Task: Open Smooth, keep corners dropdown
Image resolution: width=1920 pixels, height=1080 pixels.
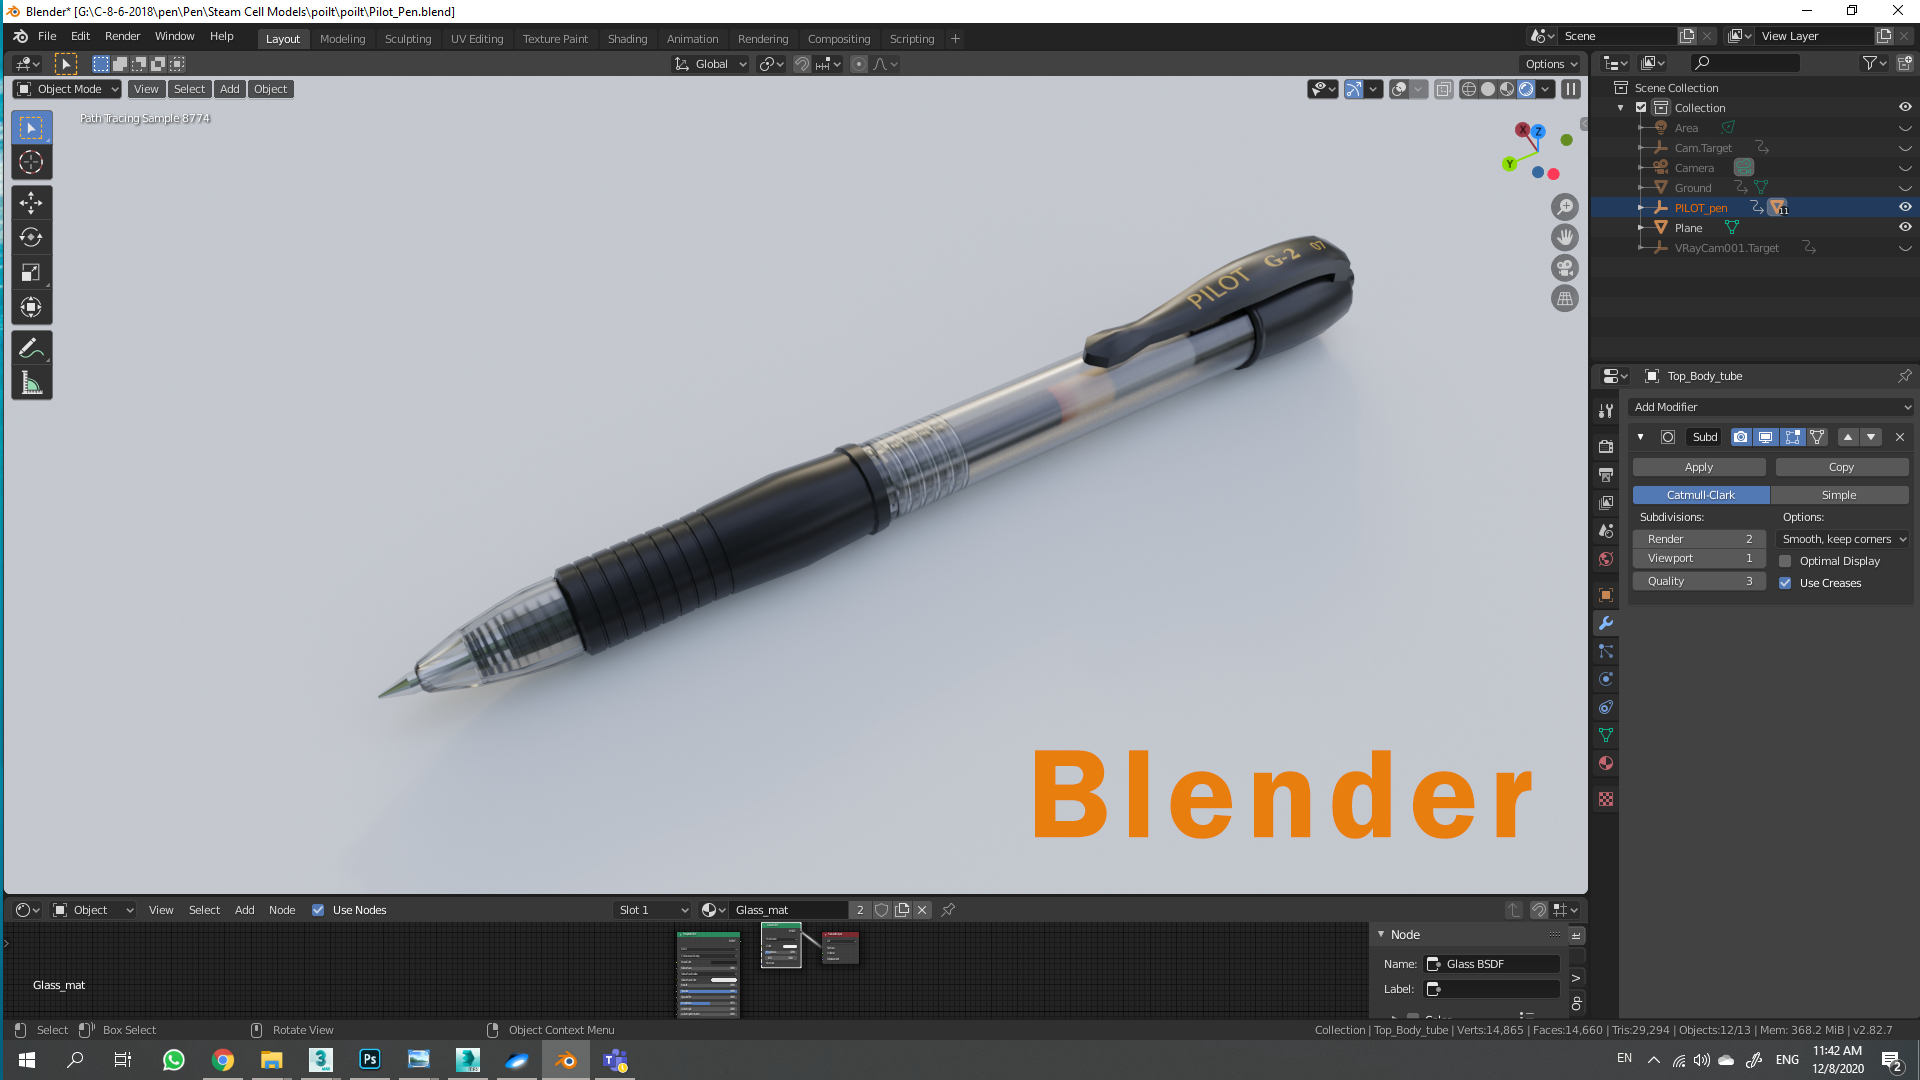Action: click(x=1844, y=539)
